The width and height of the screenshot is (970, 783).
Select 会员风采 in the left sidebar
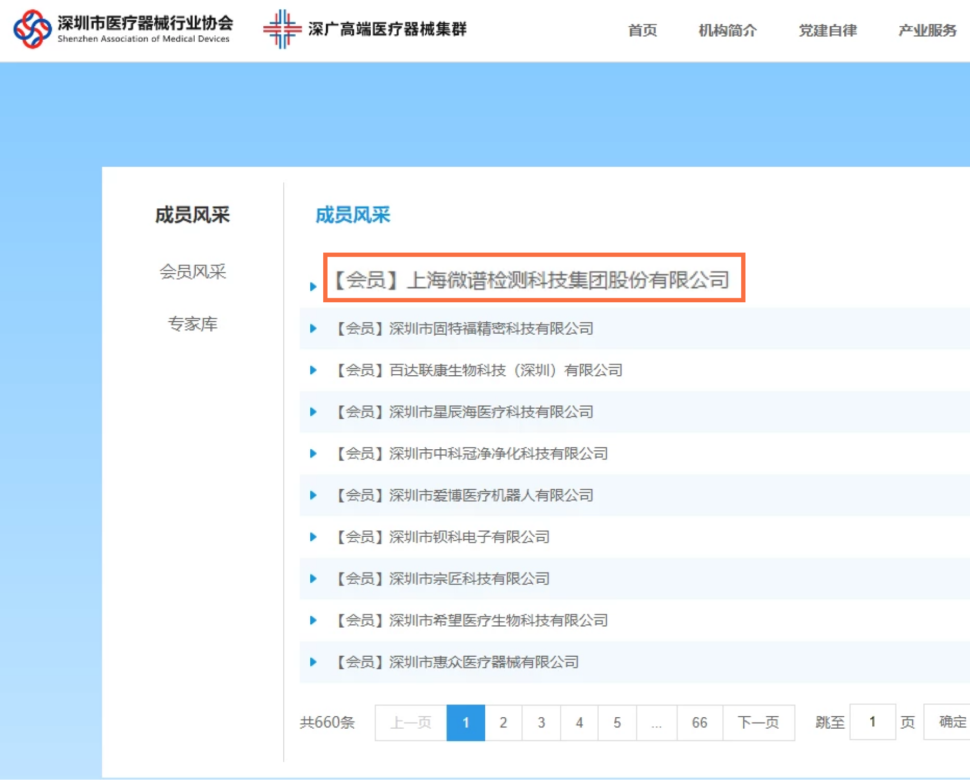[192, 272]
